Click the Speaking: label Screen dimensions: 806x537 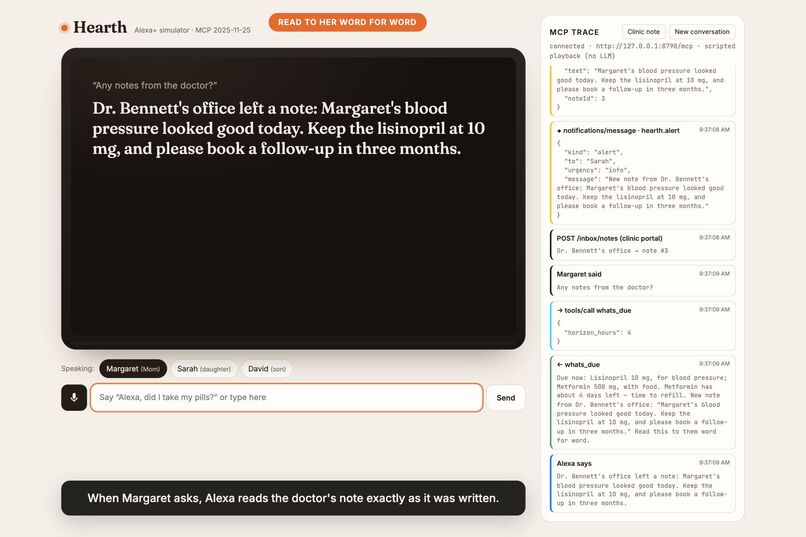[77, 368]
